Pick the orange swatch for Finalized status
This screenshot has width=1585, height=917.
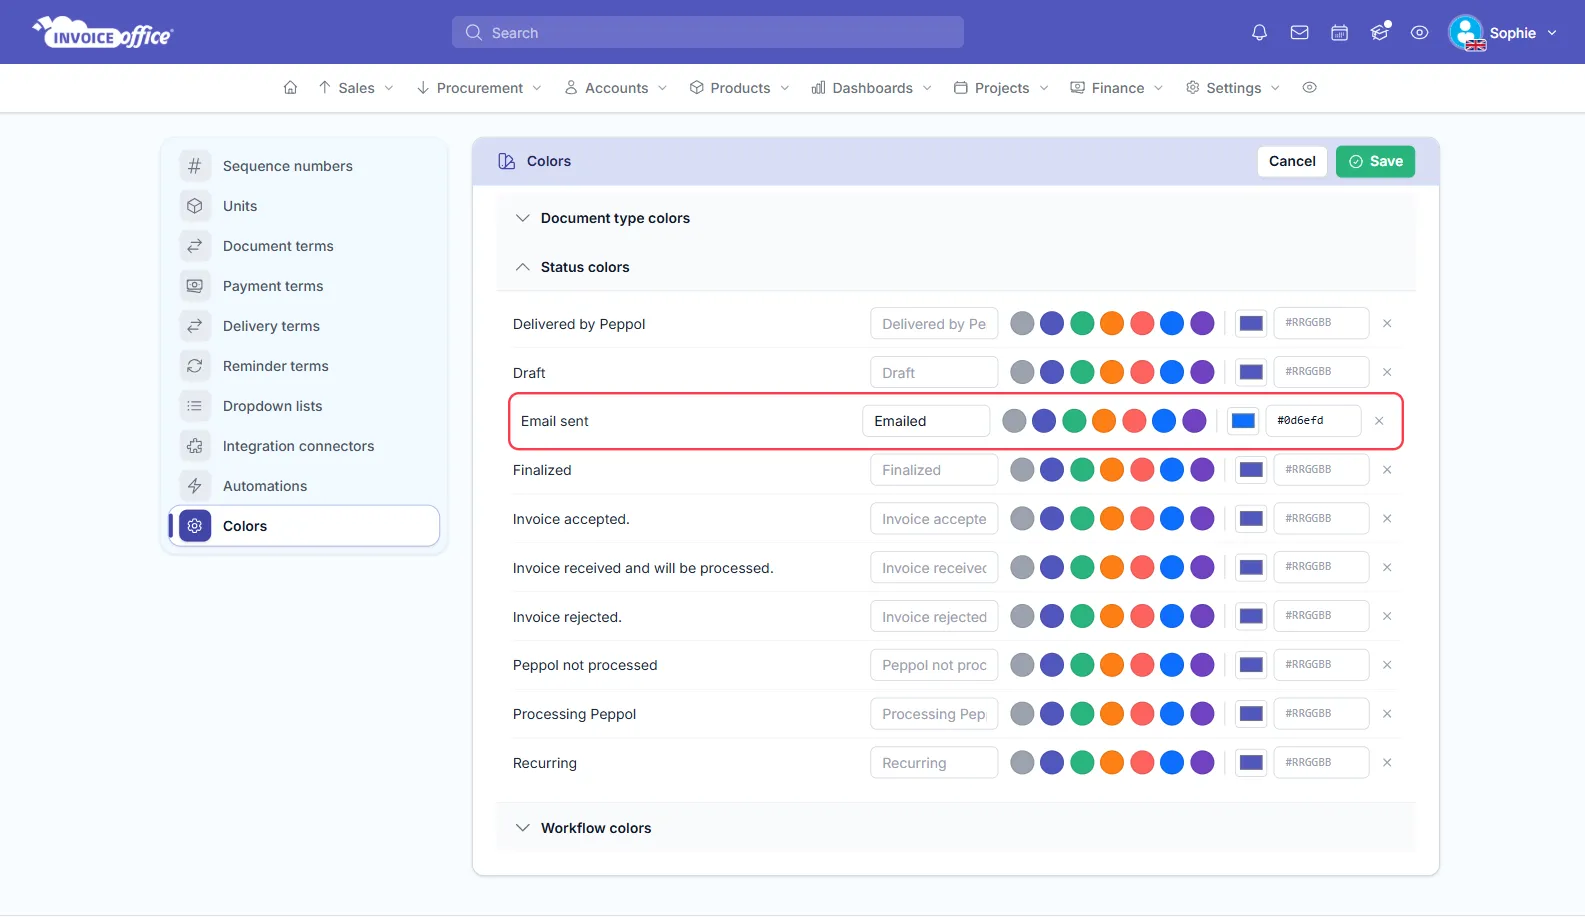pyautogui.click(x=1112, y=470)
